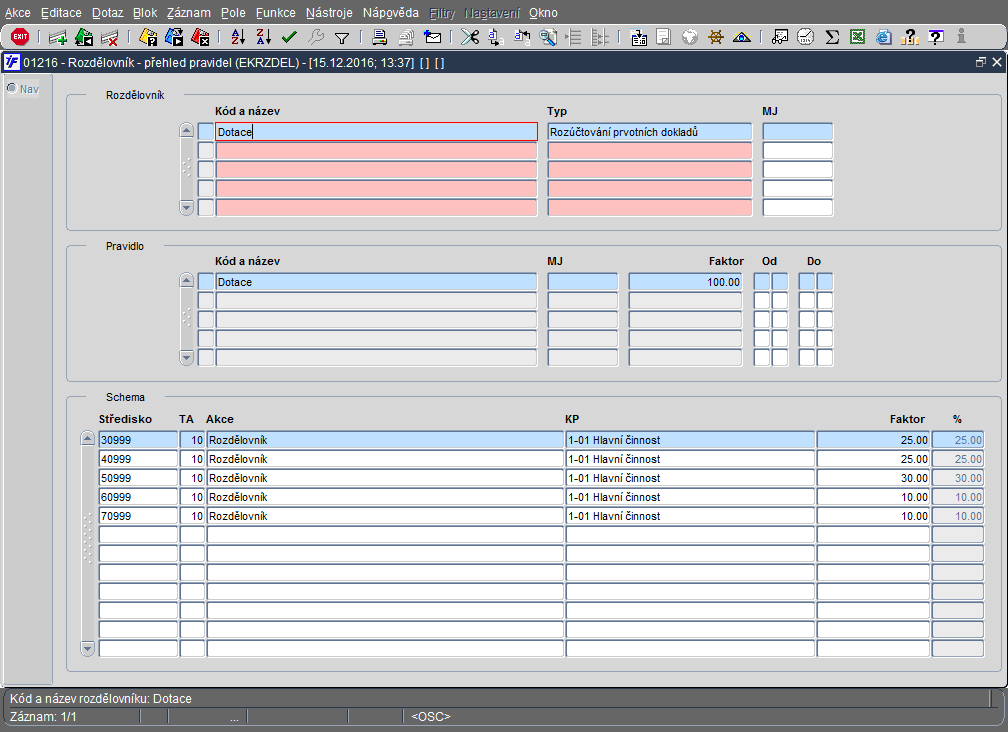Click the filter funnel icon
The image size is (1008, 732).
(x=342, y=37)
